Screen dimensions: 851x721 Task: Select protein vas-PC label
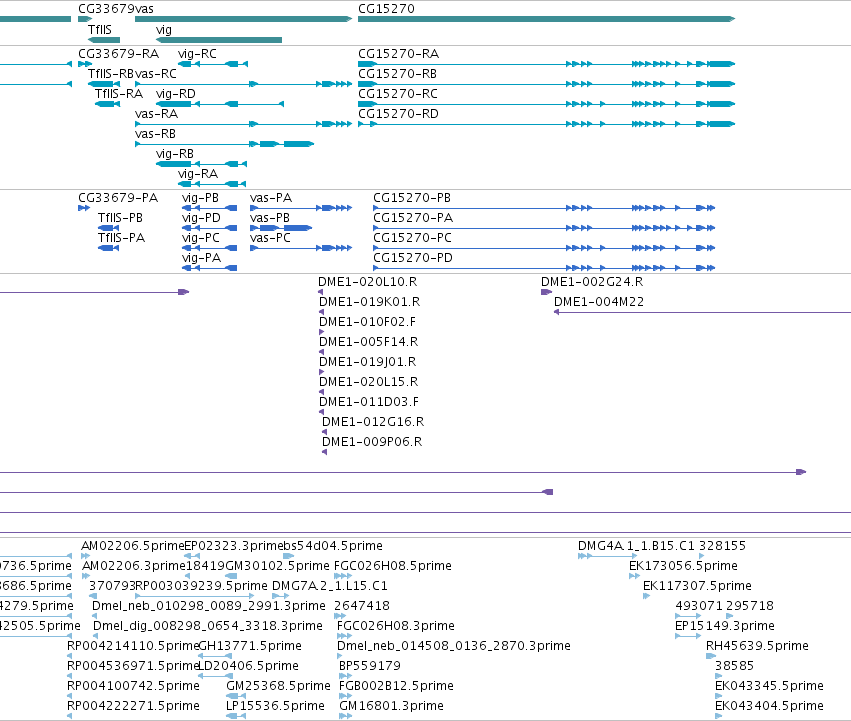pyautogui.click(x=270, y=238)
